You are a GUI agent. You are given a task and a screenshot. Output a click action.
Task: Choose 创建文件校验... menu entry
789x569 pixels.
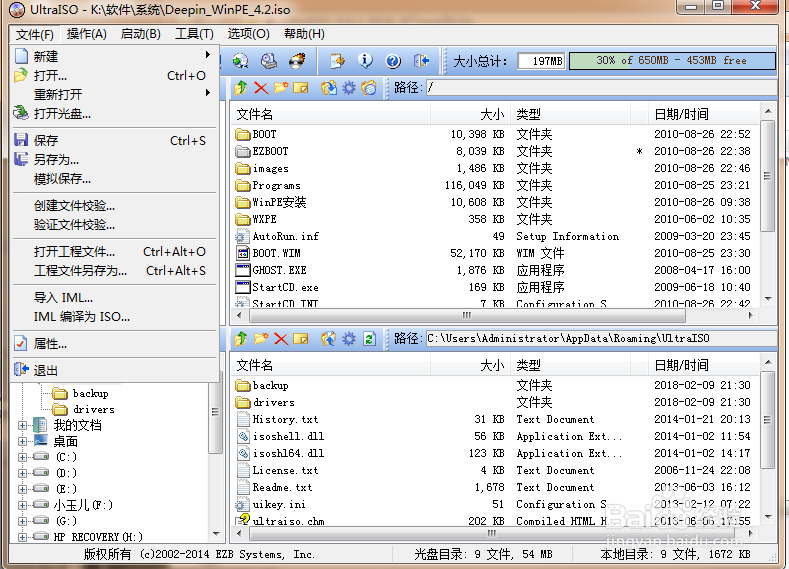115,206
